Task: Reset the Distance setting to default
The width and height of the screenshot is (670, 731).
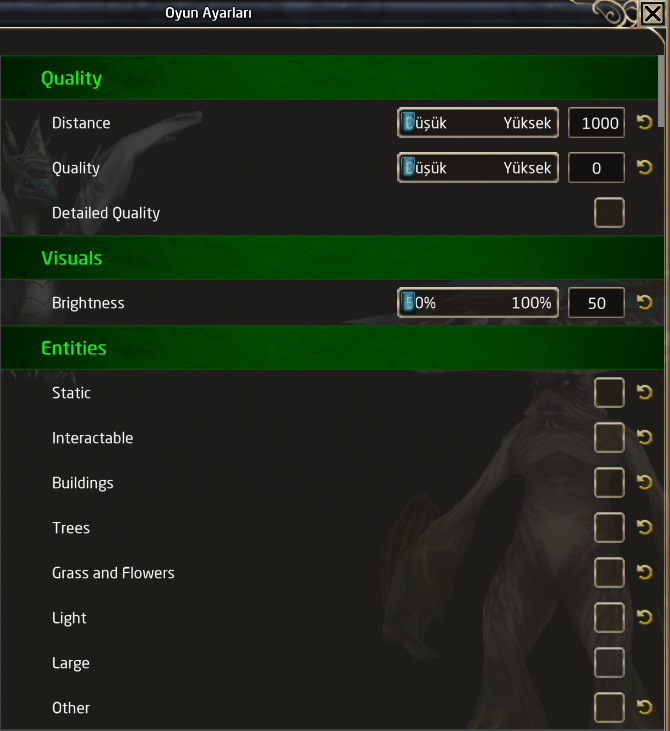Action: pos(644,122)
